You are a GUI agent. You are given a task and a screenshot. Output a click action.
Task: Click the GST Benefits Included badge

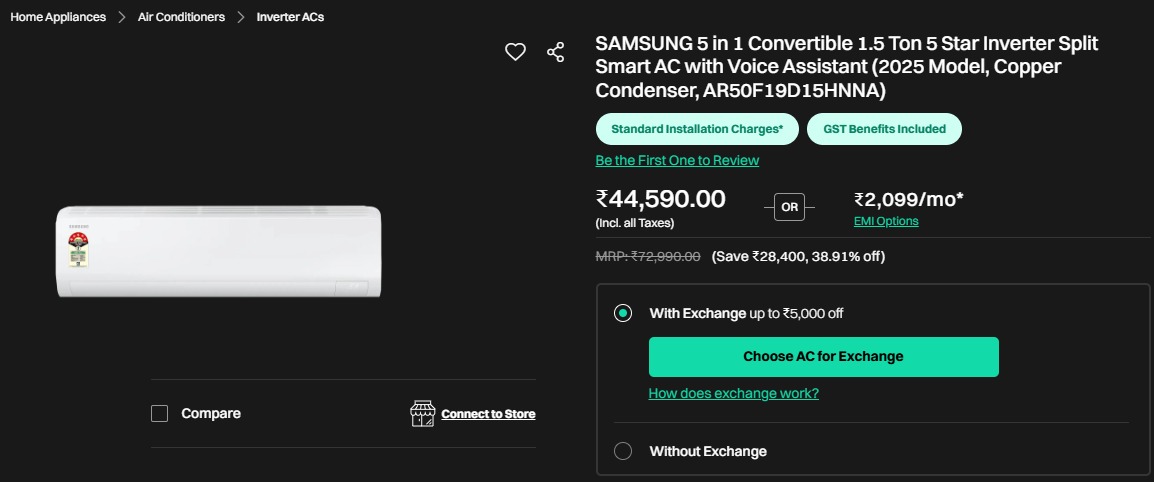(x=884, y=129)
